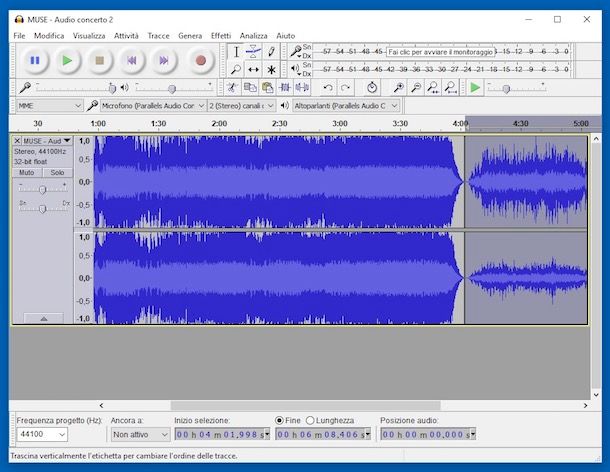Image resolution: width=610 pixels, height=472 pixels.
Task: Start recording with the red Record button
Action: click(x=201, y=60)
